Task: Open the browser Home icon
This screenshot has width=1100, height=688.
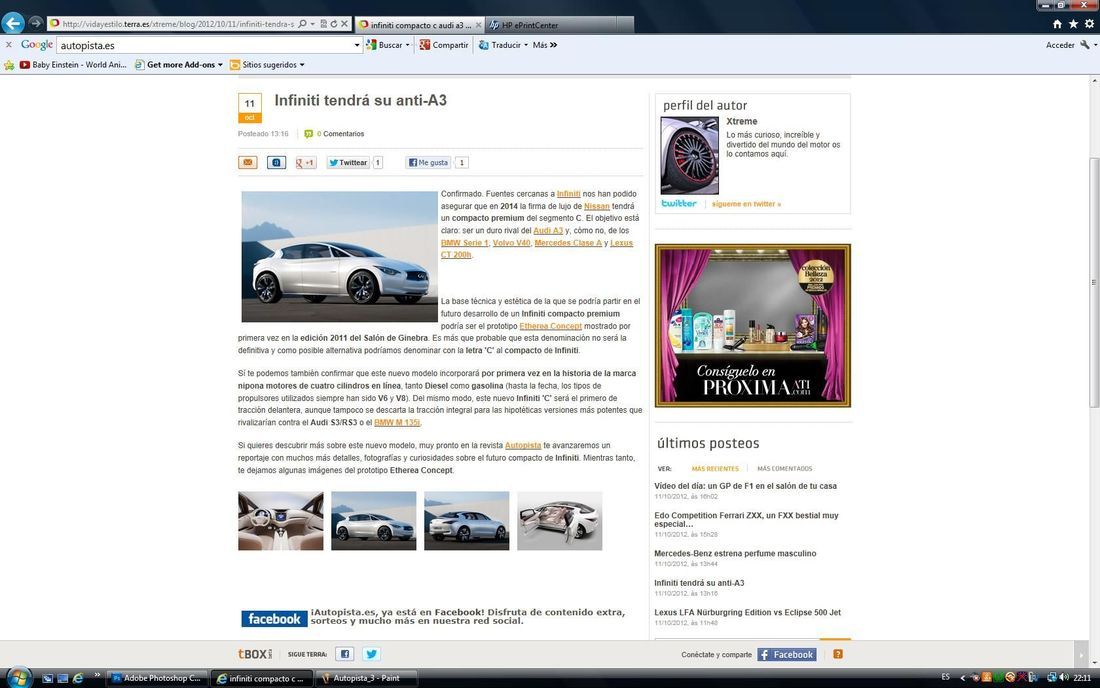Action: click(1057, 24)
